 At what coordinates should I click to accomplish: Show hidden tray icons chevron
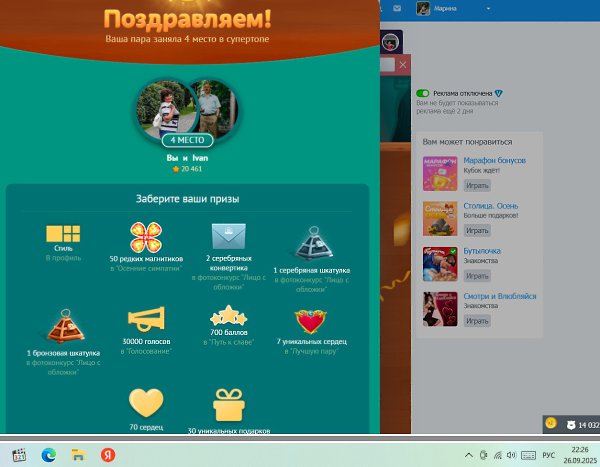point(466,455)
